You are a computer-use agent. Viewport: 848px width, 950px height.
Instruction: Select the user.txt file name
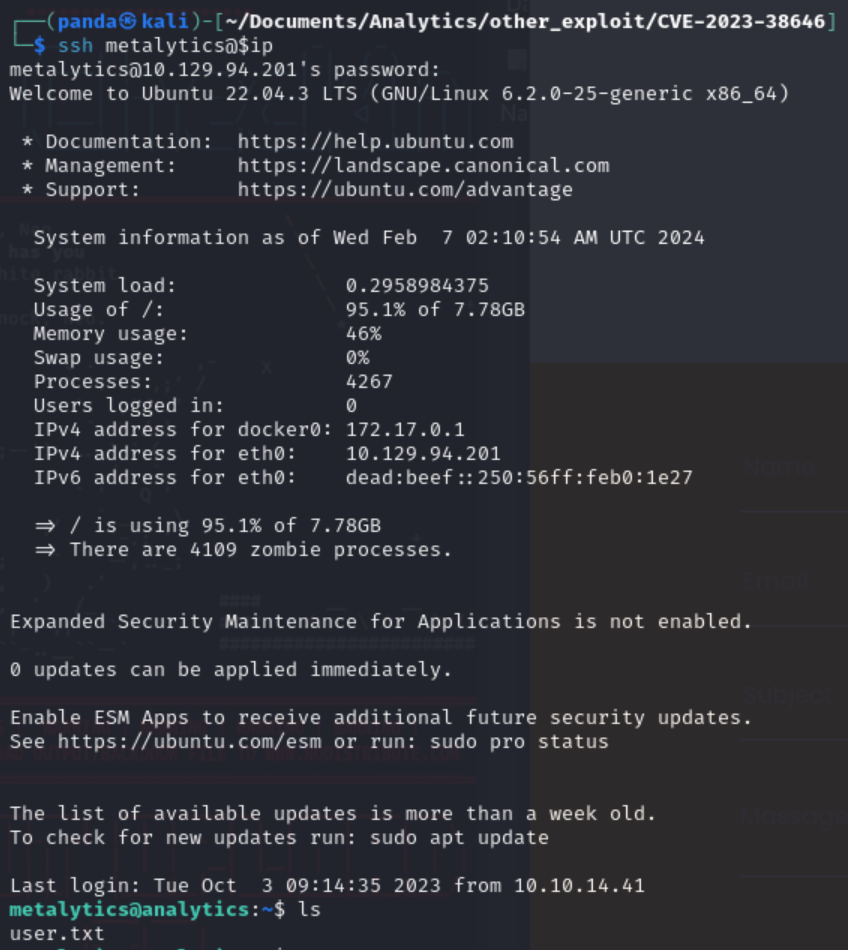pyautogui.click(x=57, y=933)
